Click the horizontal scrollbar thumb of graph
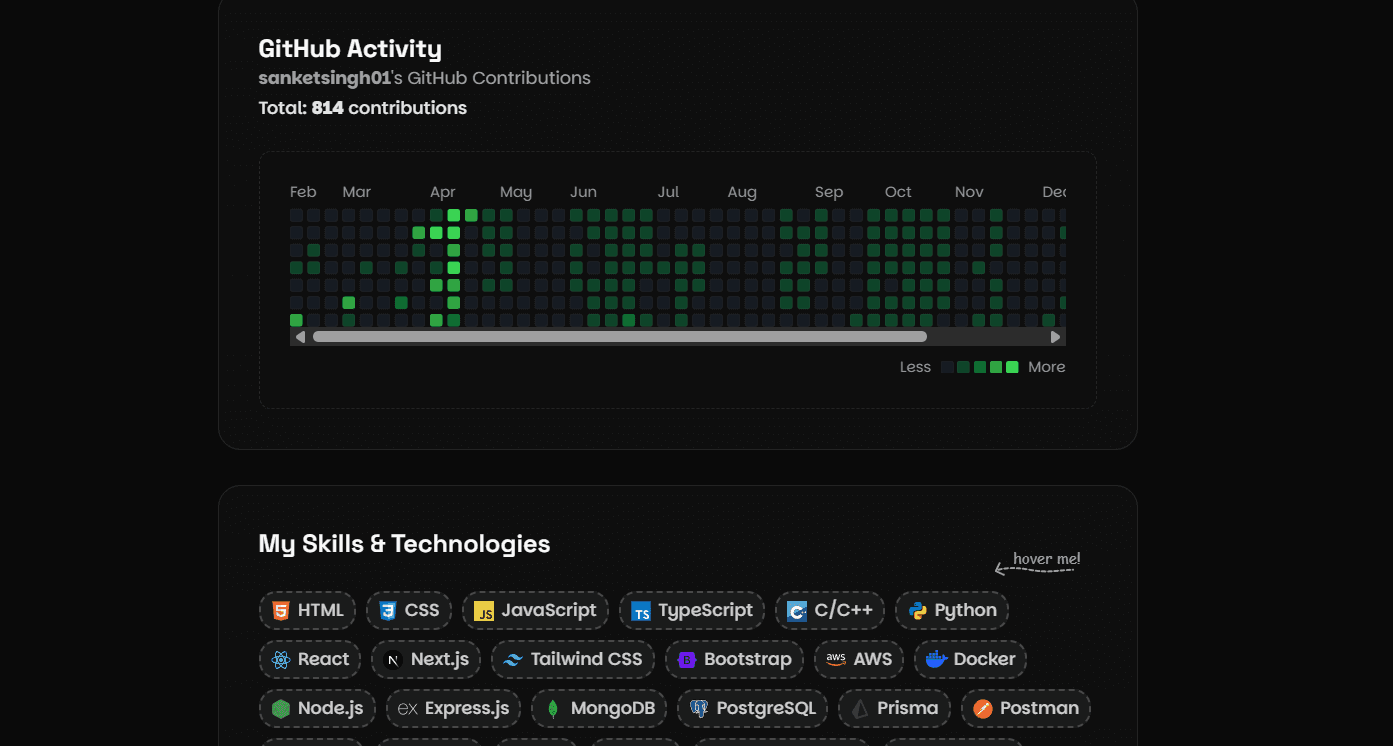The image size is (1393, 746). pyautogui.click(x=620, y=337)
